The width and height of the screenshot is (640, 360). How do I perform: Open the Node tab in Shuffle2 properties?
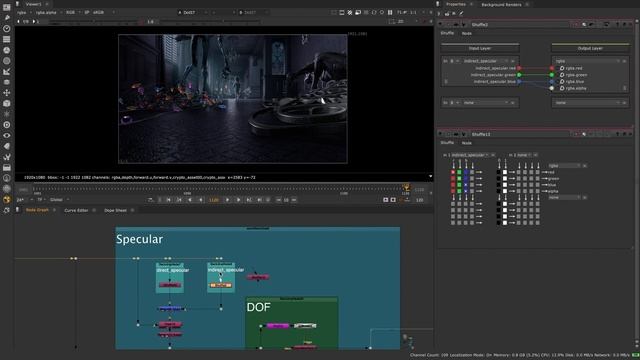467,33
